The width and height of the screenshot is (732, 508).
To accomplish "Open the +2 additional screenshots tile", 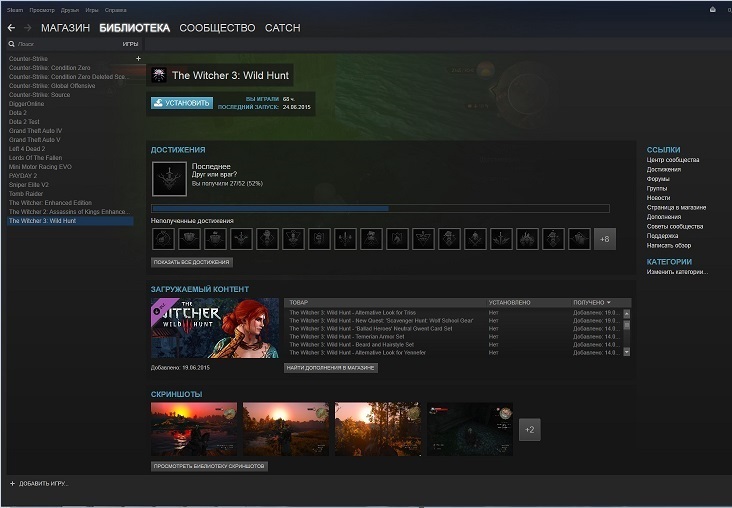I will 530,430.
